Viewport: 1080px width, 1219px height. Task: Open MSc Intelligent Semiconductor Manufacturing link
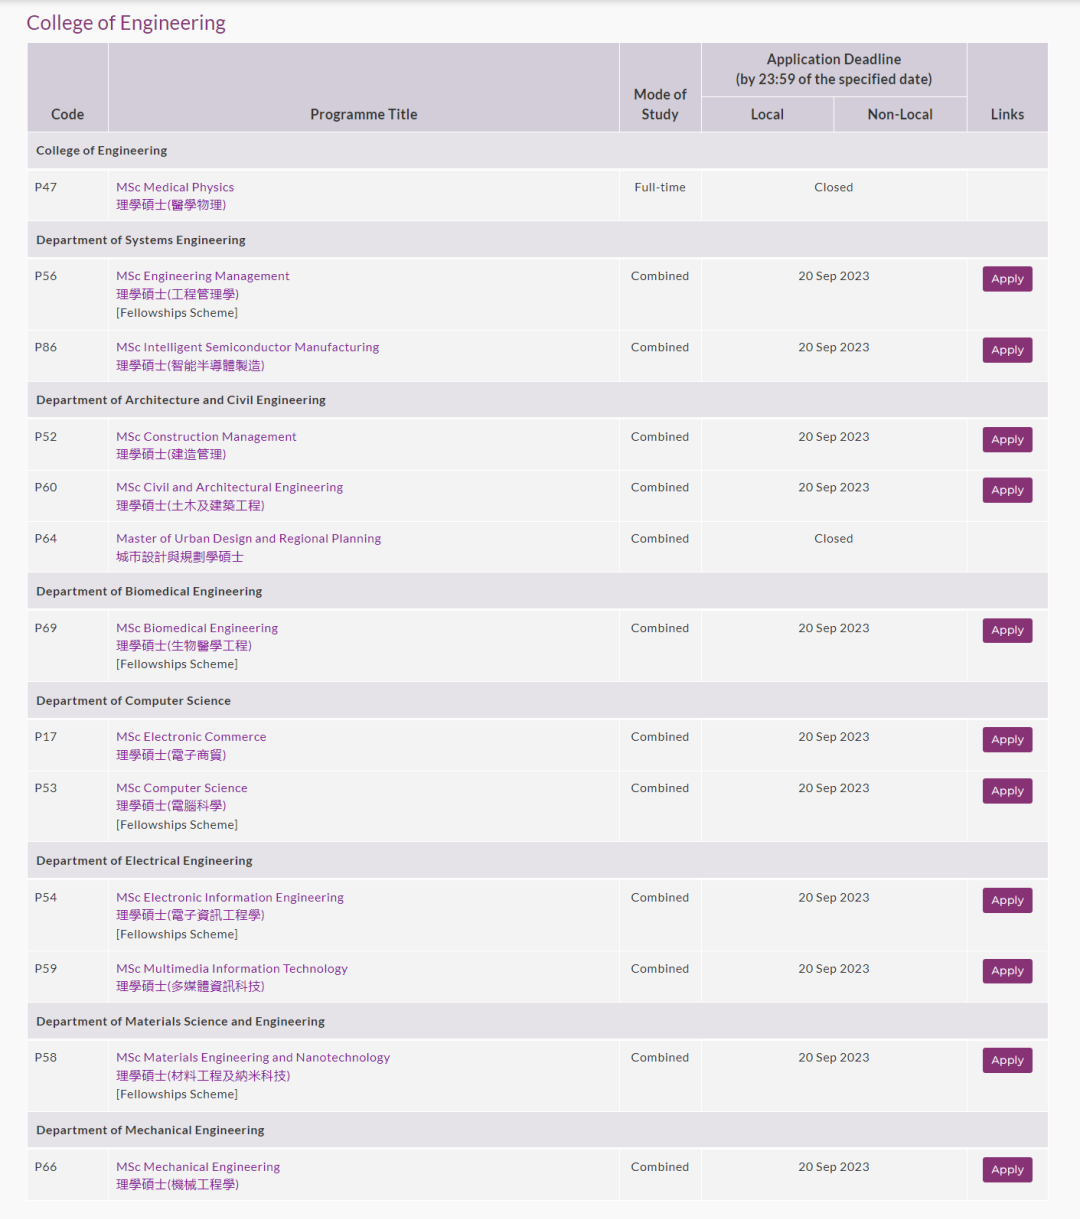247,347
